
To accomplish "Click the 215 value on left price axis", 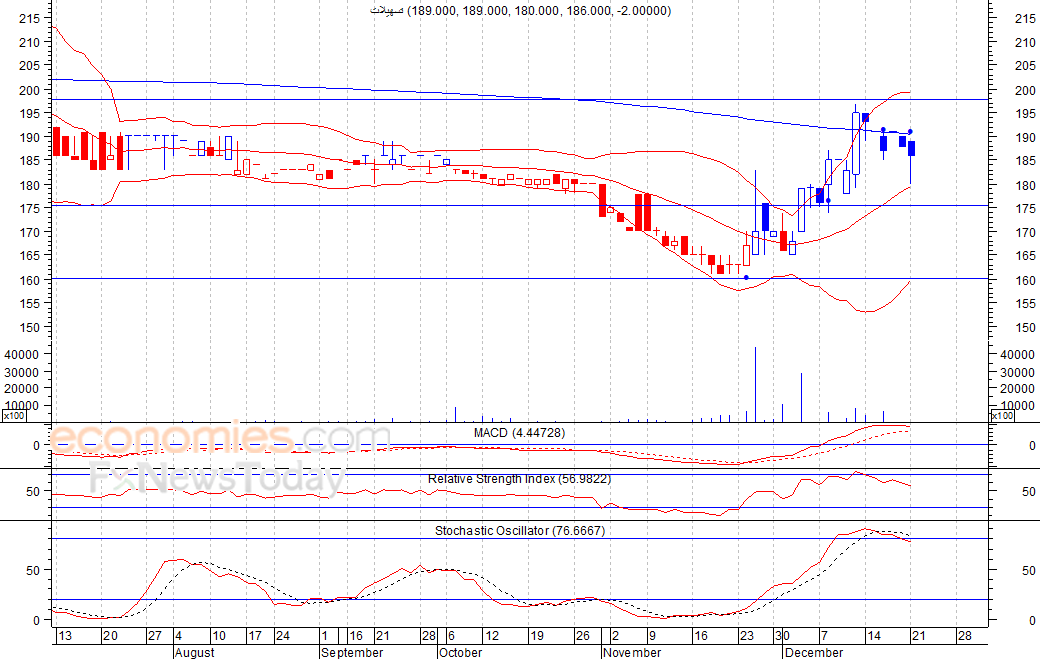I will point(29,19).
